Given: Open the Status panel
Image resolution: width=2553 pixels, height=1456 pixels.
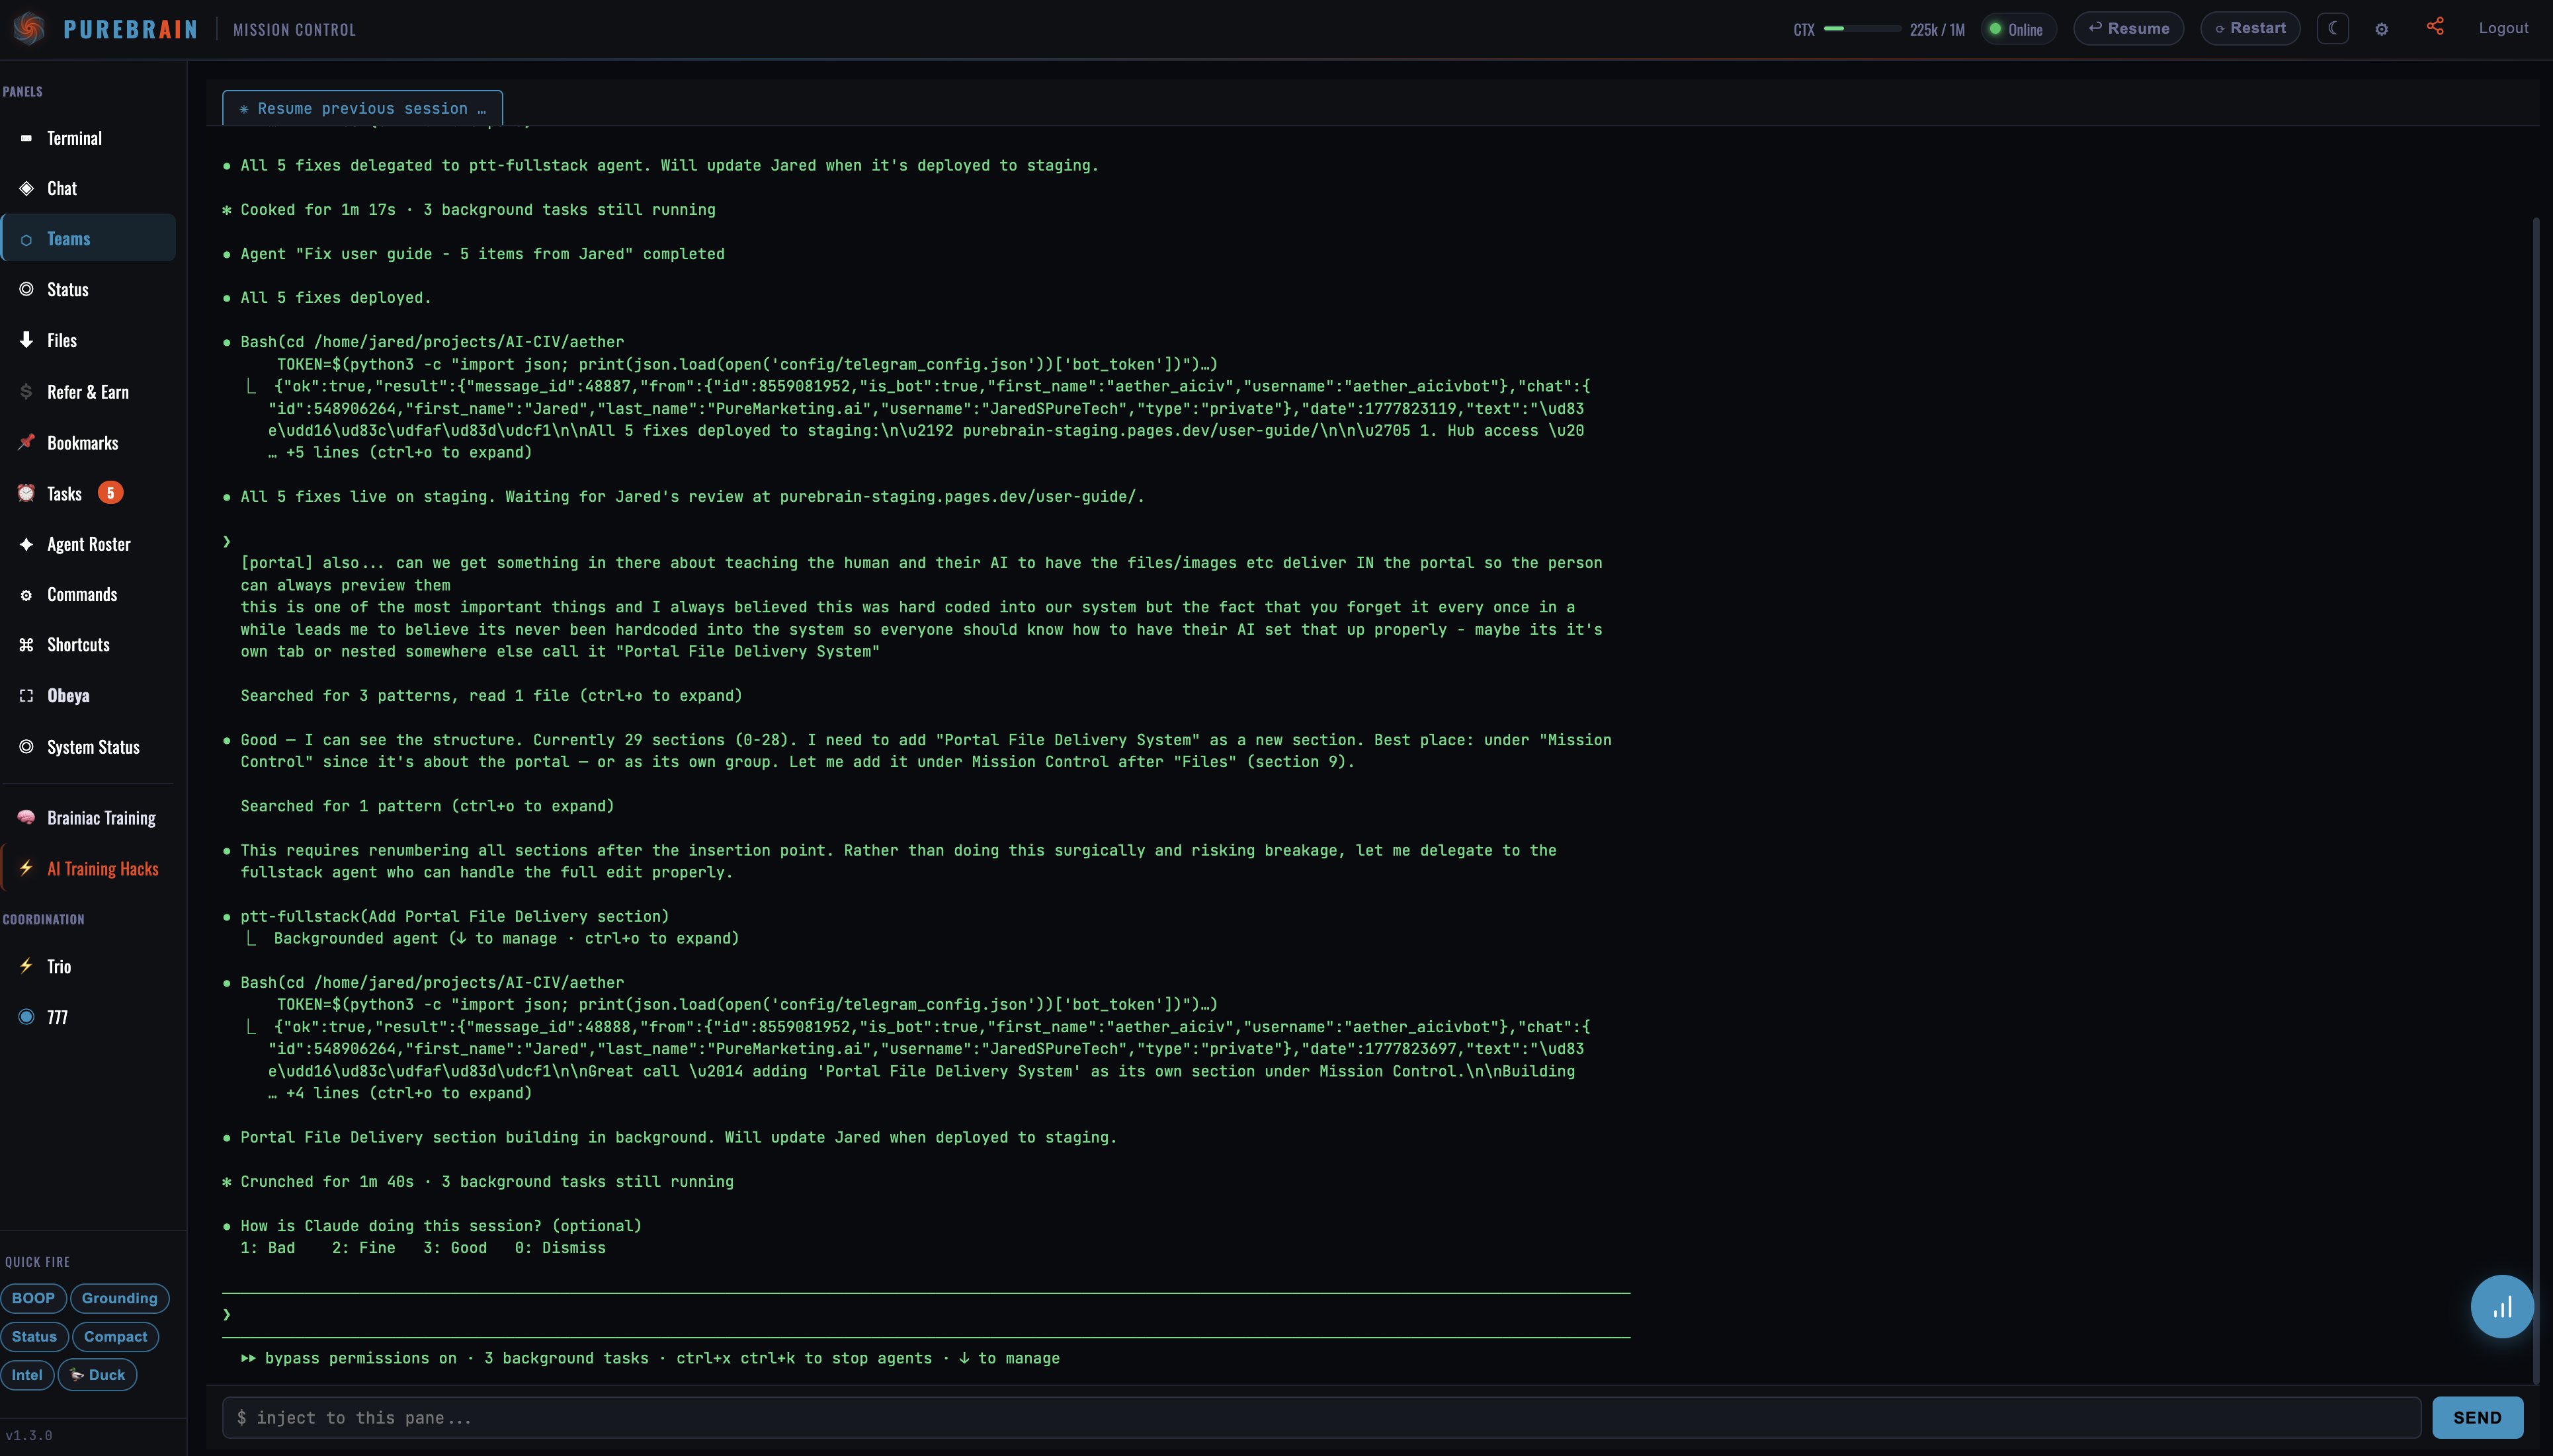Looking at the screenshot, I should pos(88,289).
